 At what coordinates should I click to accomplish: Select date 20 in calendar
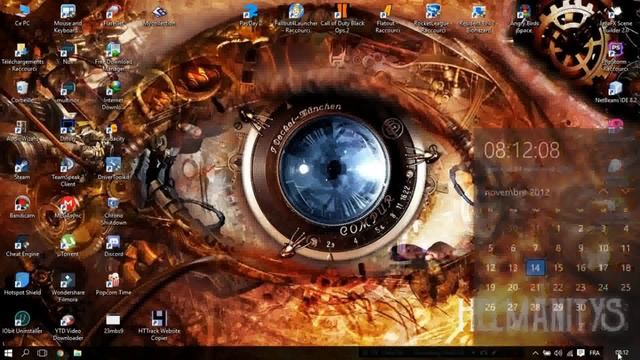513,287
